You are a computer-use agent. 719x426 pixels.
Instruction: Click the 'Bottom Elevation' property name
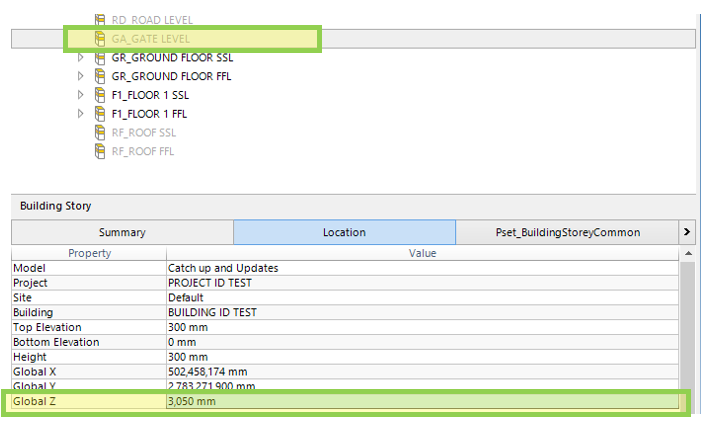pyautogui.click(x=56, y=342)
